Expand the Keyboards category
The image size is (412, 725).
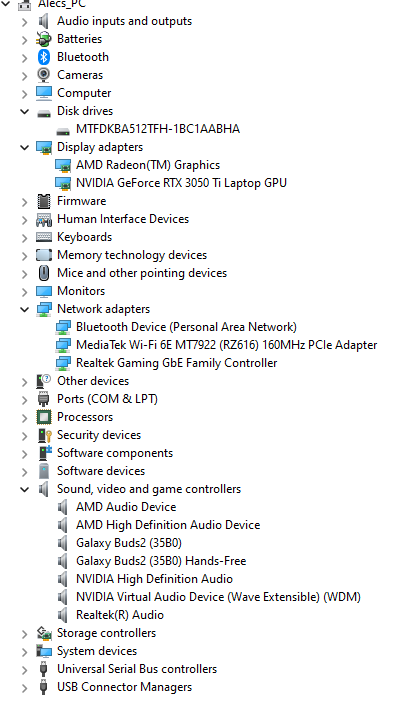click(25, 238)
